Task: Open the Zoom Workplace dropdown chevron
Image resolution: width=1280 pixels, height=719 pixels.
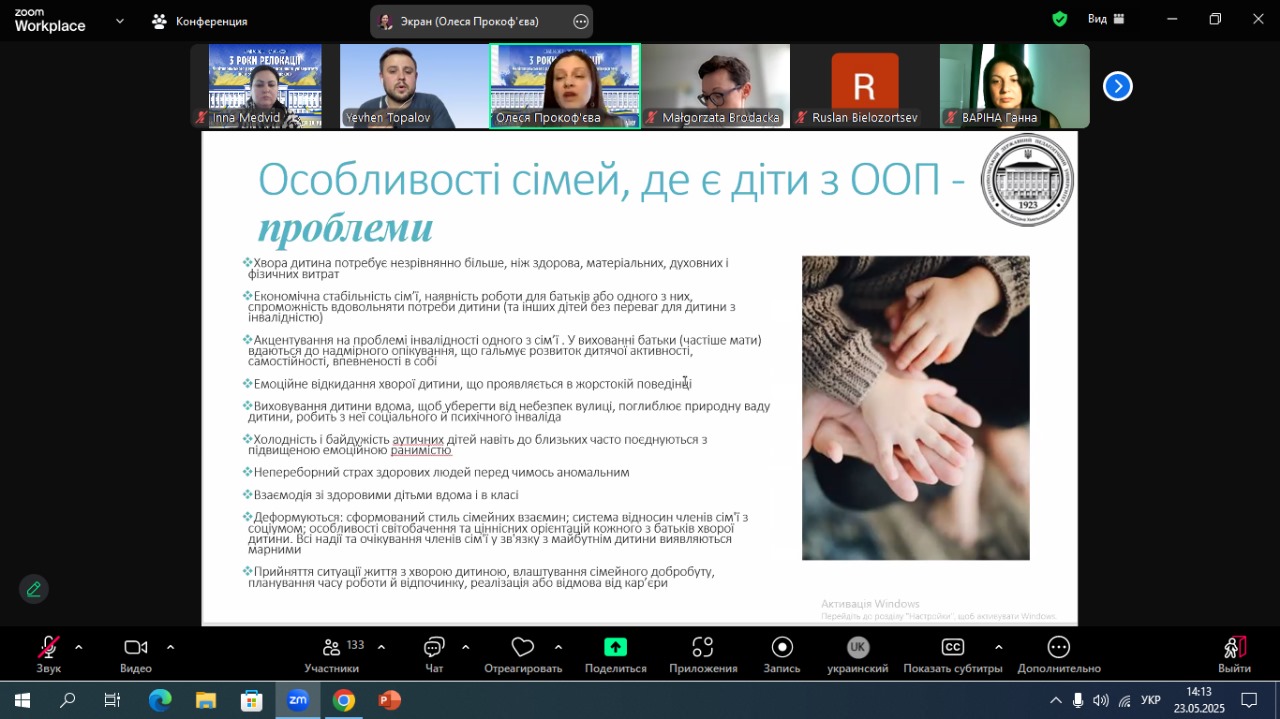Action: 121,20
